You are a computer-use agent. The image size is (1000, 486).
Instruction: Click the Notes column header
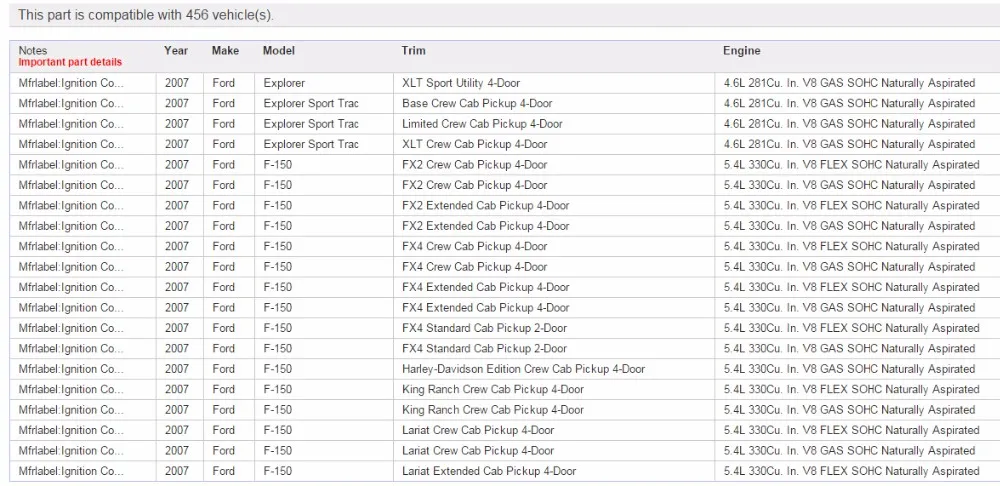(x=33, y=50)
